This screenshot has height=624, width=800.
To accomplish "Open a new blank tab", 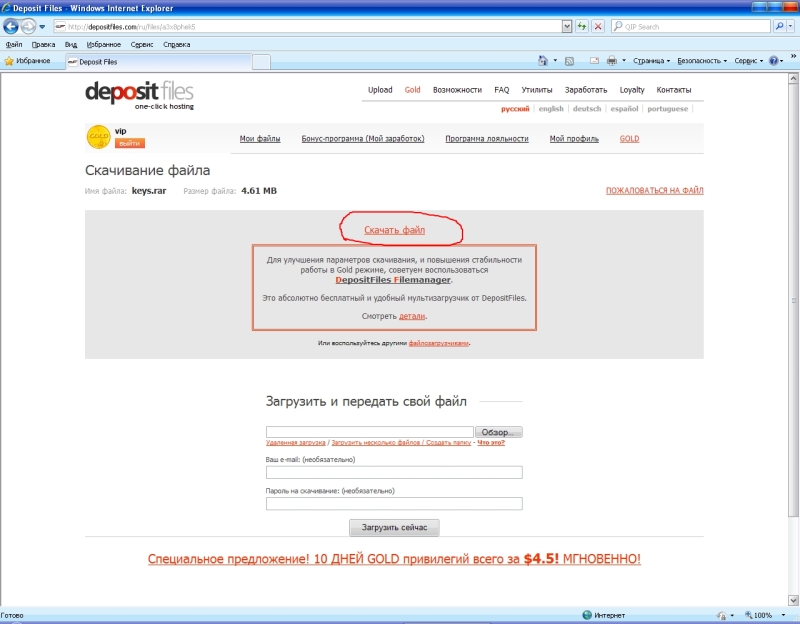I will point(261,62).
